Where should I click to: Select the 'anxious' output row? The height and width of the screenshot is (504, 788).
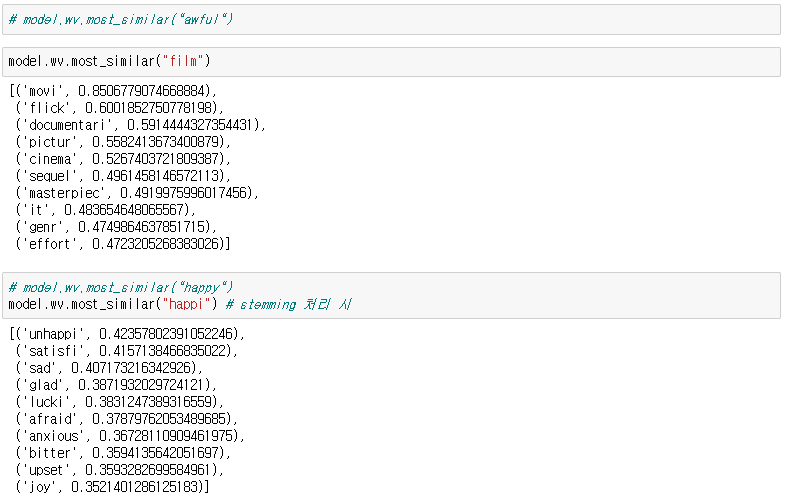point(130,436)
